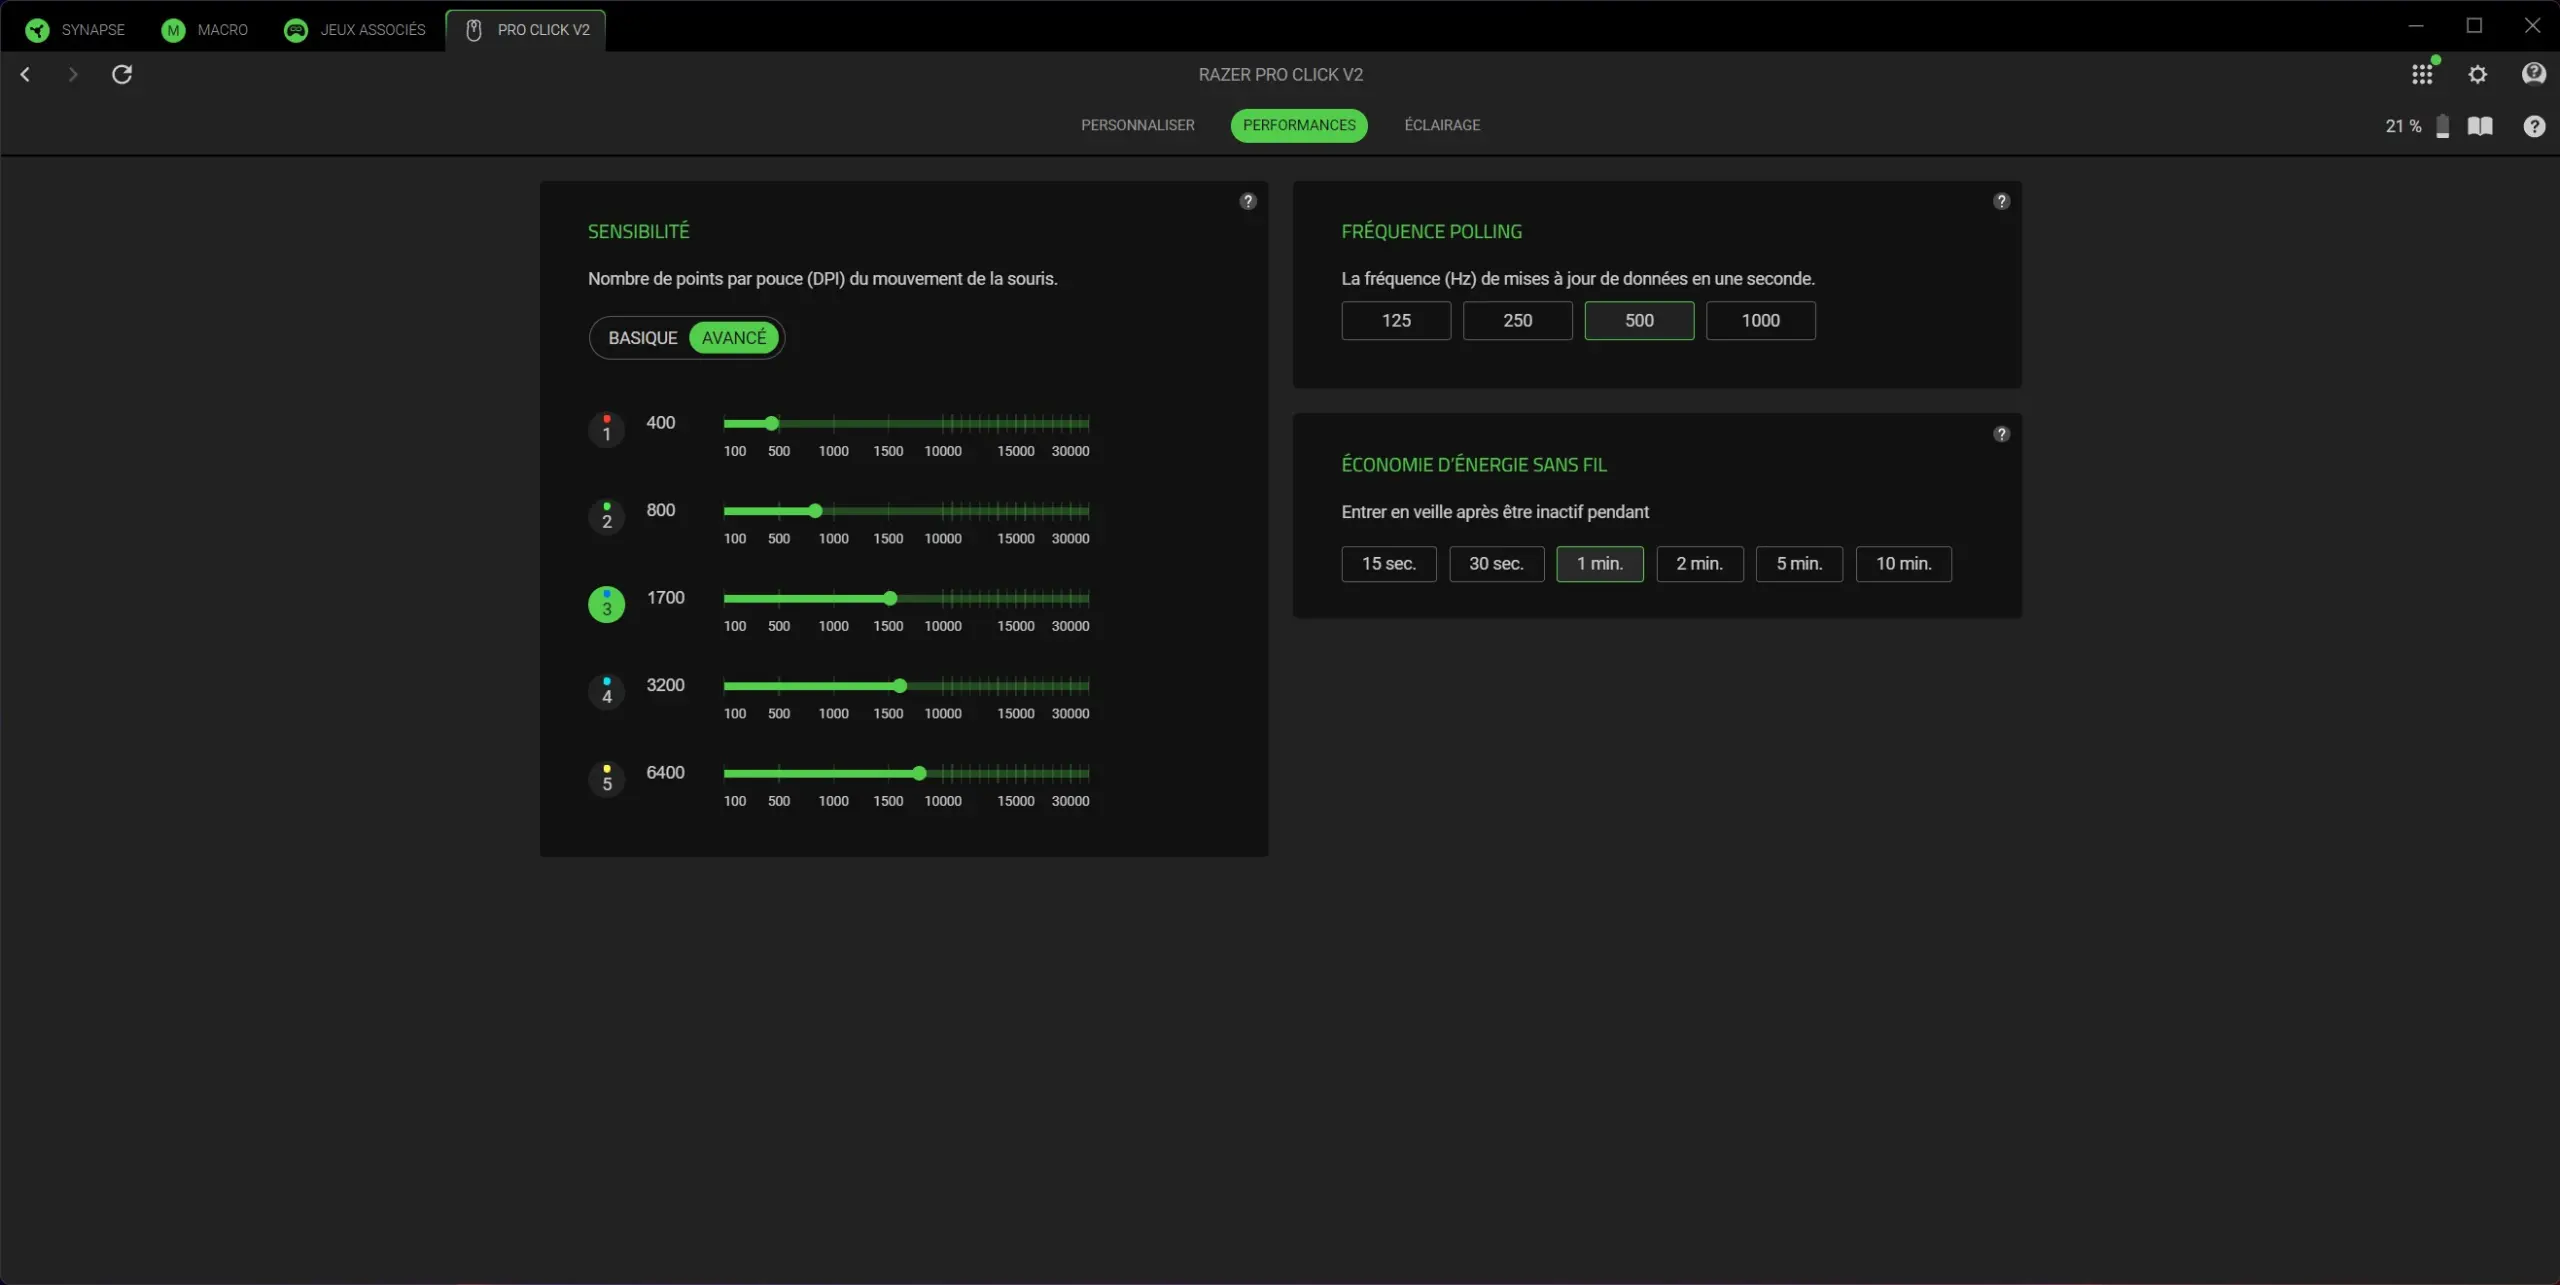Activate DPI stage 2 circle

[x=606, y=517]
